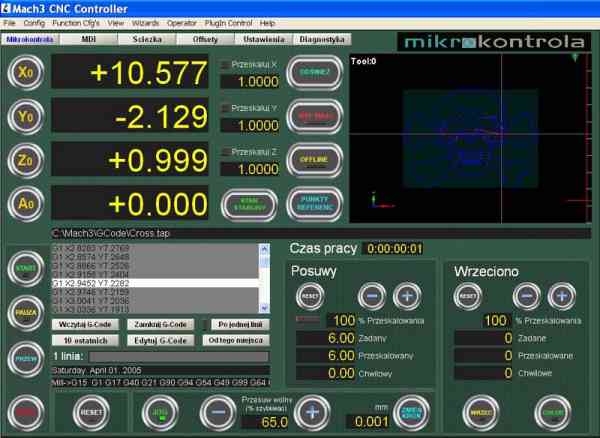Pause the program with yellow PAUZA button

coord(26,313)
